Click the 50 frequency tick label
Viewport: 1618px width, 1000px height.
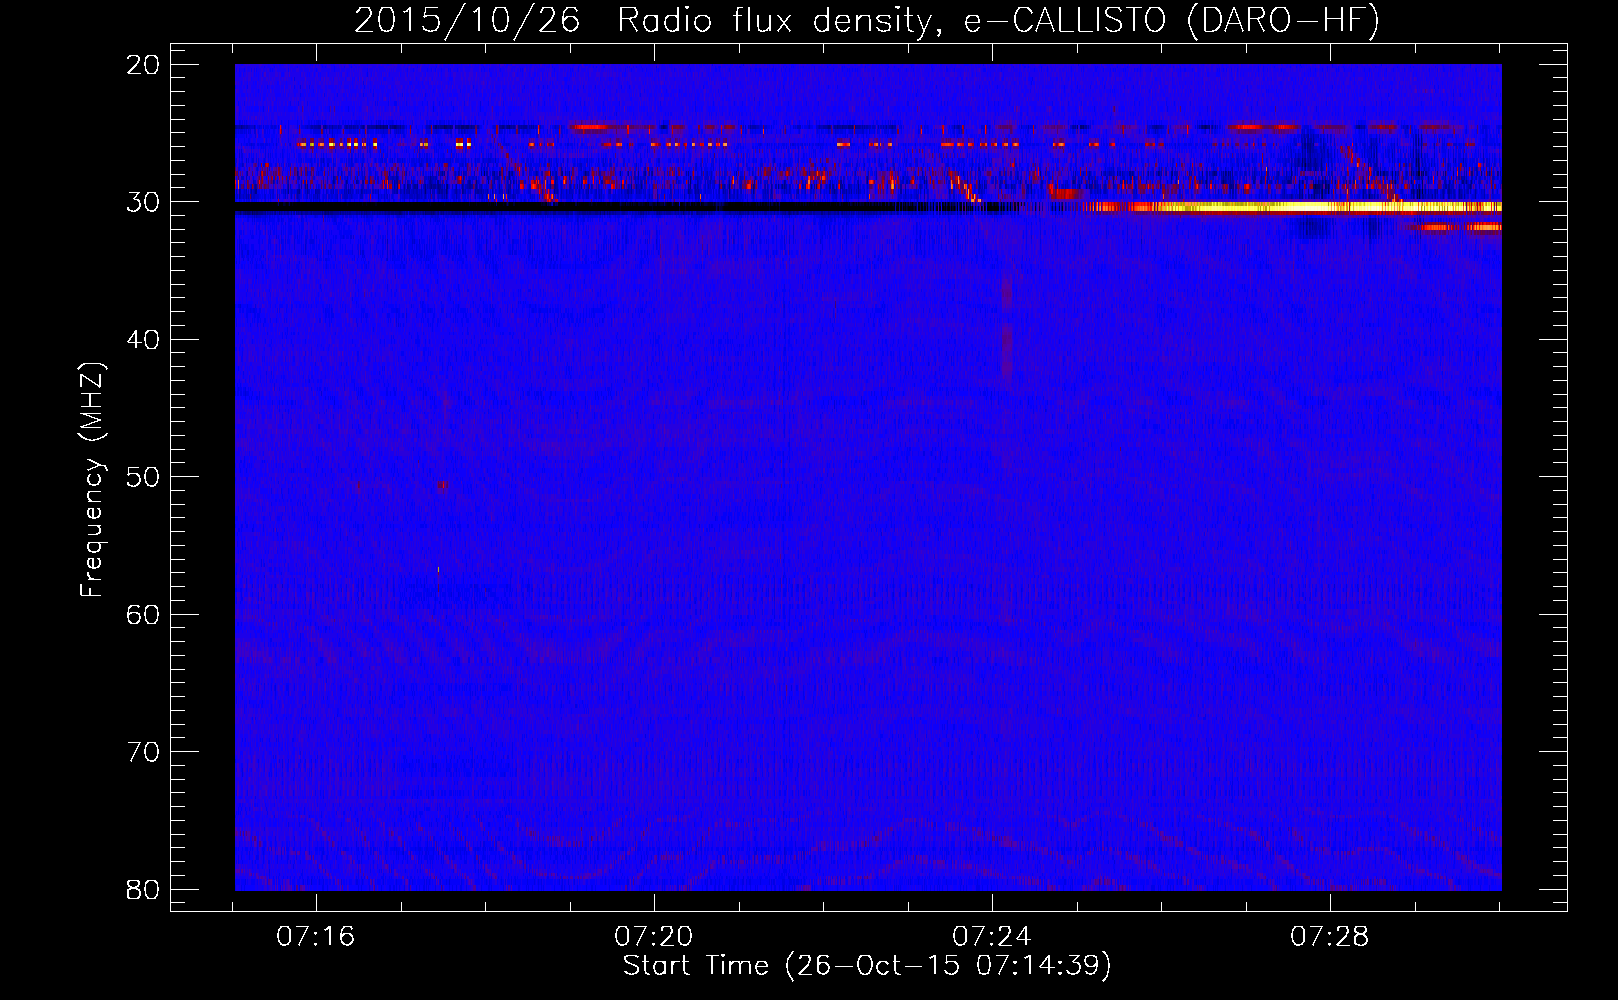(x=143, y=477)
